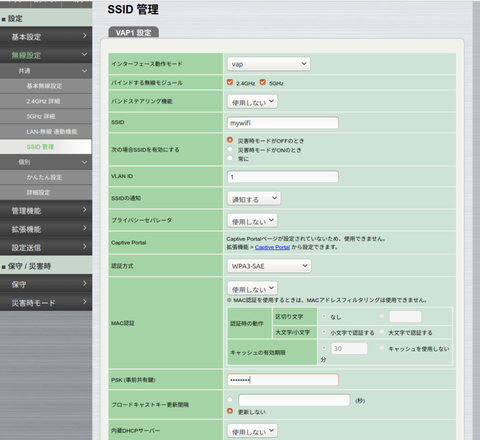Select the VAP1 設定 tab

[133, 32]
